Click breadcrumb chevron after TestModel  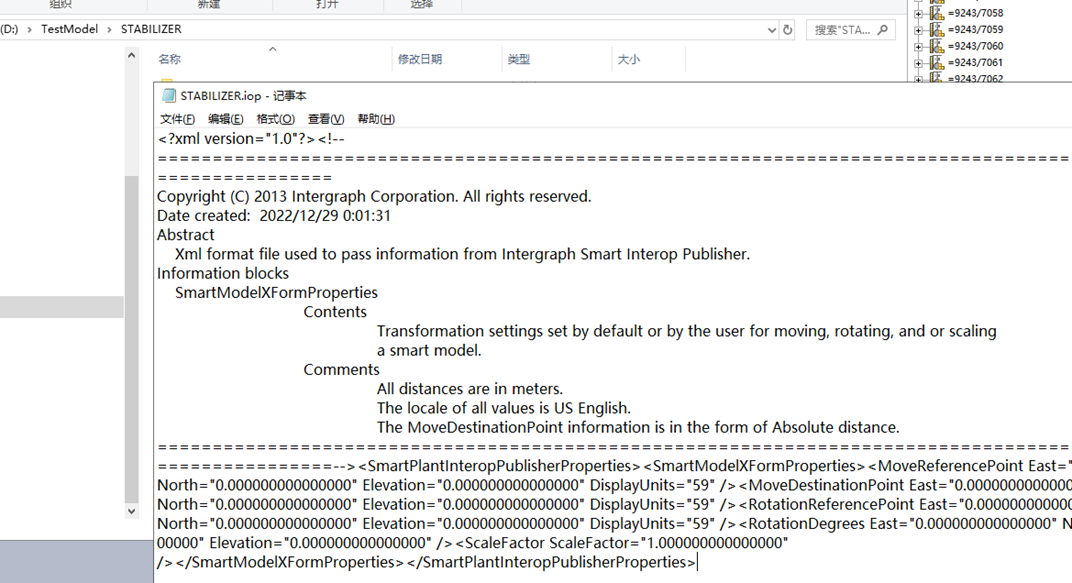tap(109, 29)
